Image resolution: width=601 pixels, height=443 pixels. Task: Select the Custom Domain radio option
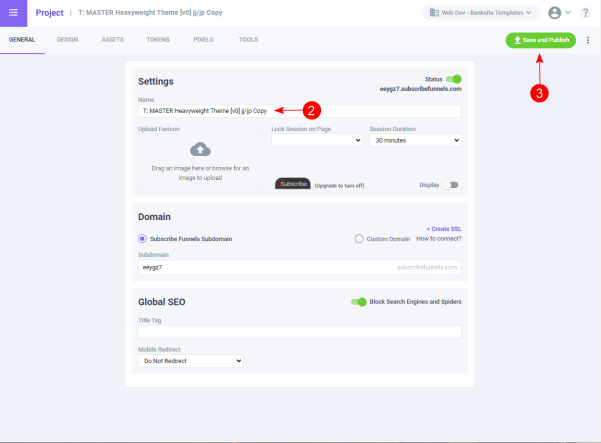point(360,239)
